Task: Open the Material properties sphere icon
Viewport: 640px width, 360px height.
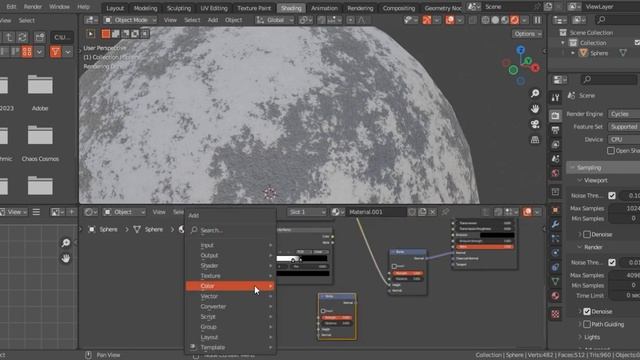Action: 555,296
